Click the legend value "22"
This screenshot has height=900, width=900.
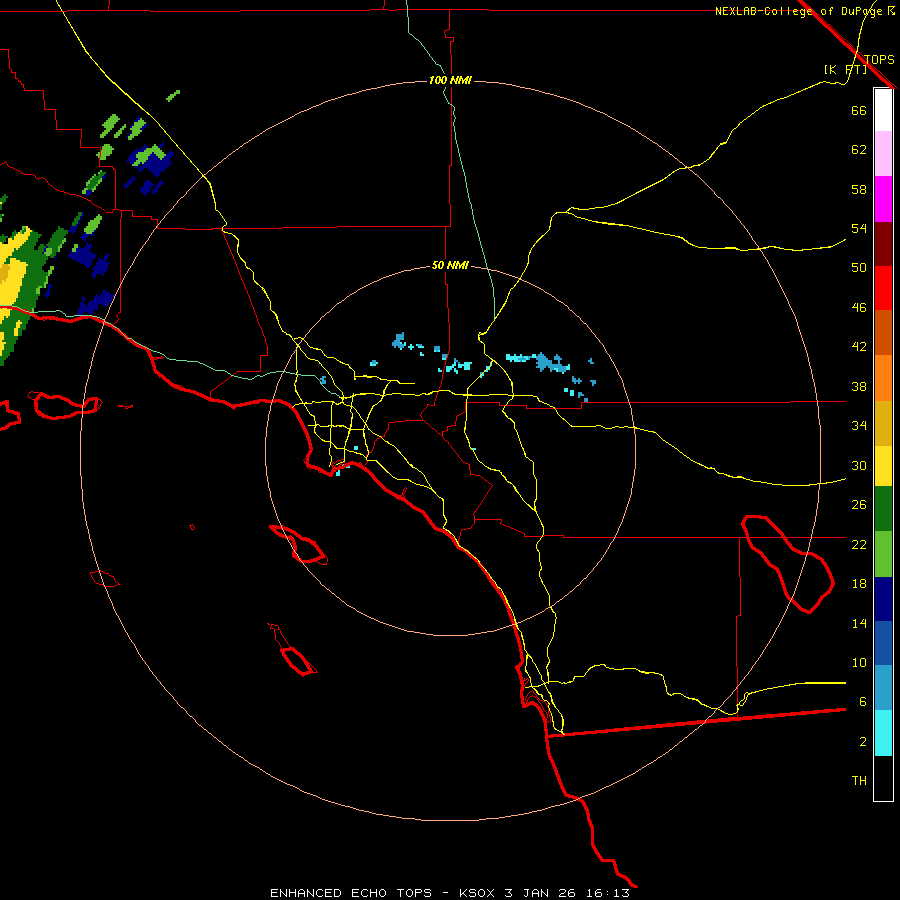click(x=859, y=544)
